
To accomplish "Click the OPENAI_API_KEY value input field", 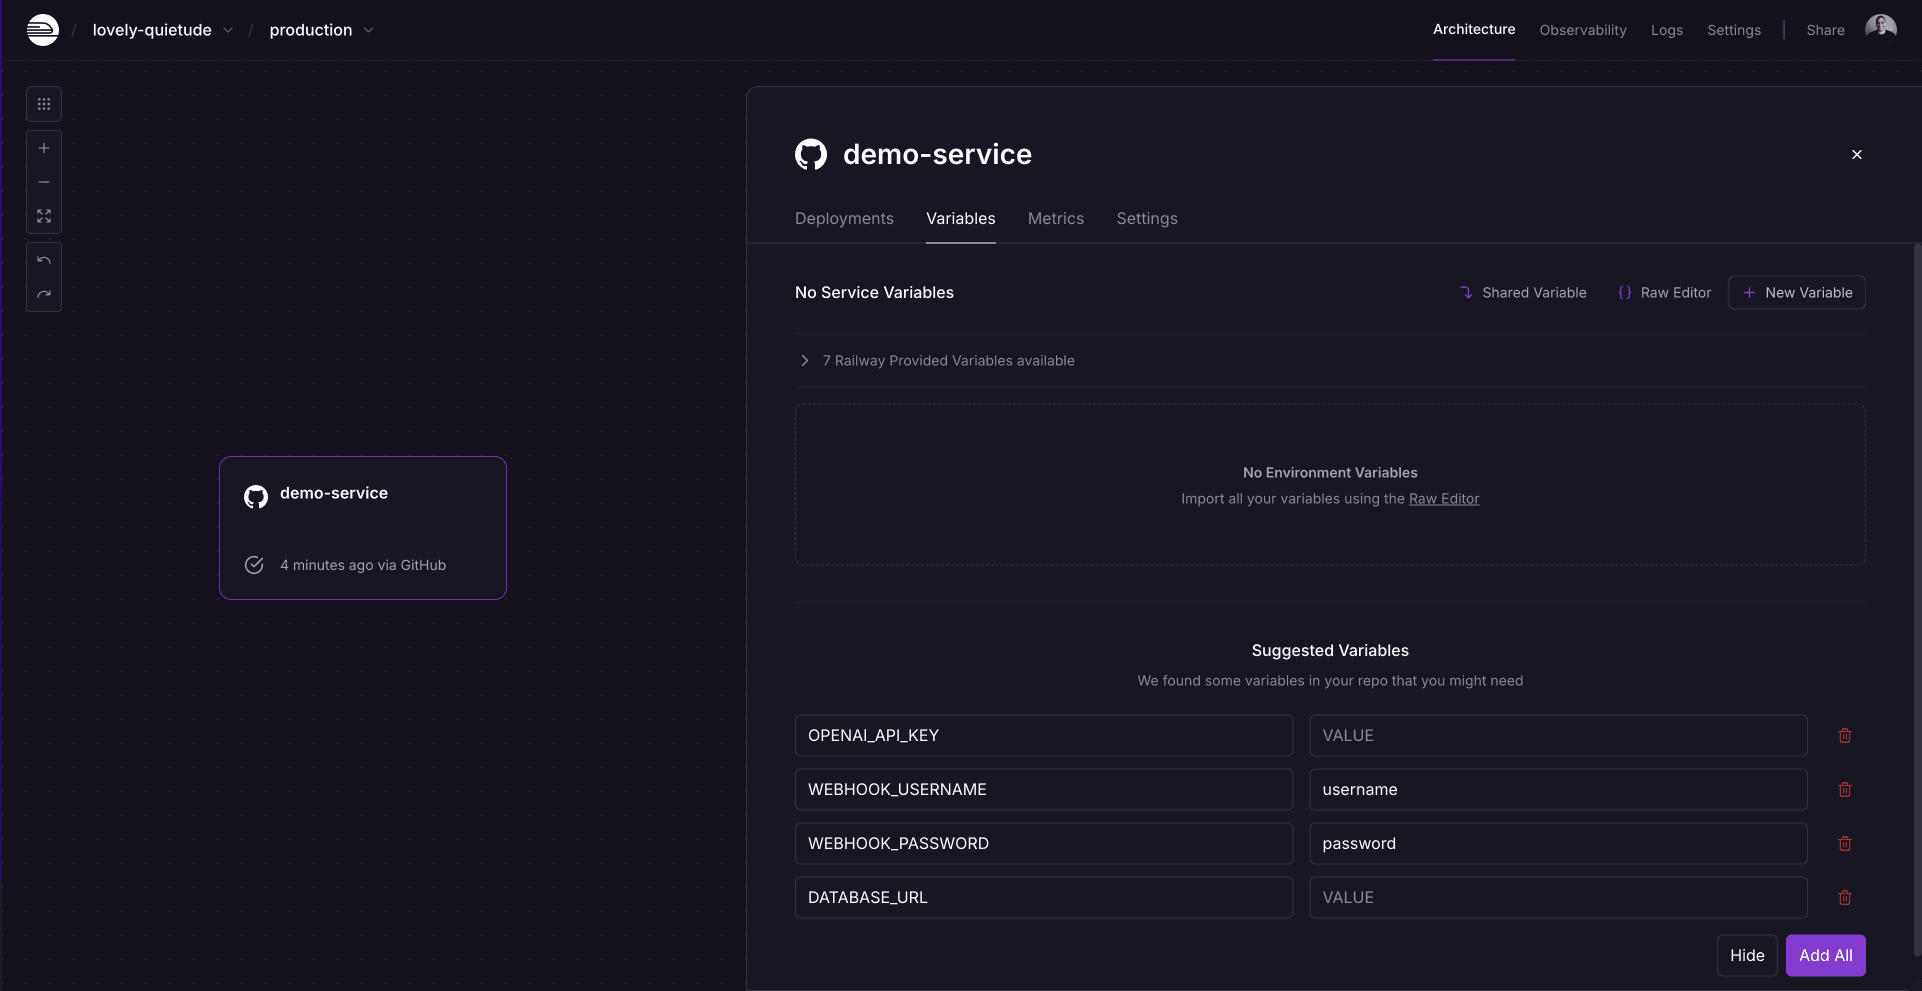I will point(1557,736).
